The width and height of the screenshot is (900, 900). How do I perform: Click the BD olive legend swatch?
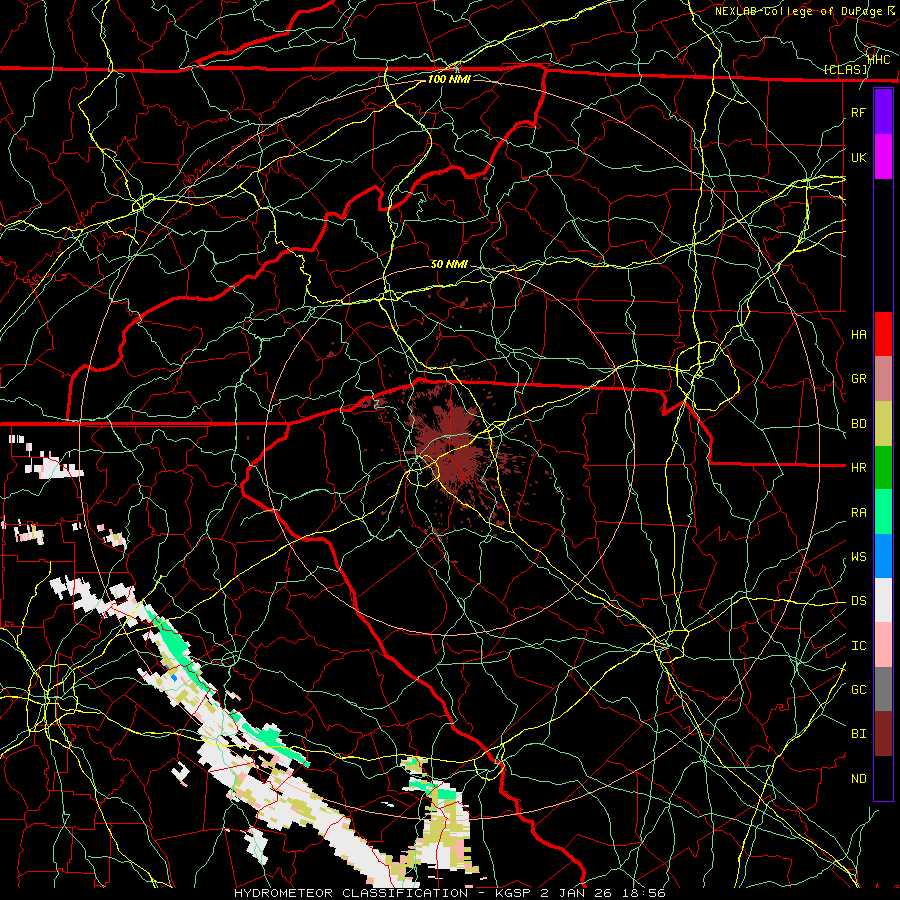tap(883, 423)
